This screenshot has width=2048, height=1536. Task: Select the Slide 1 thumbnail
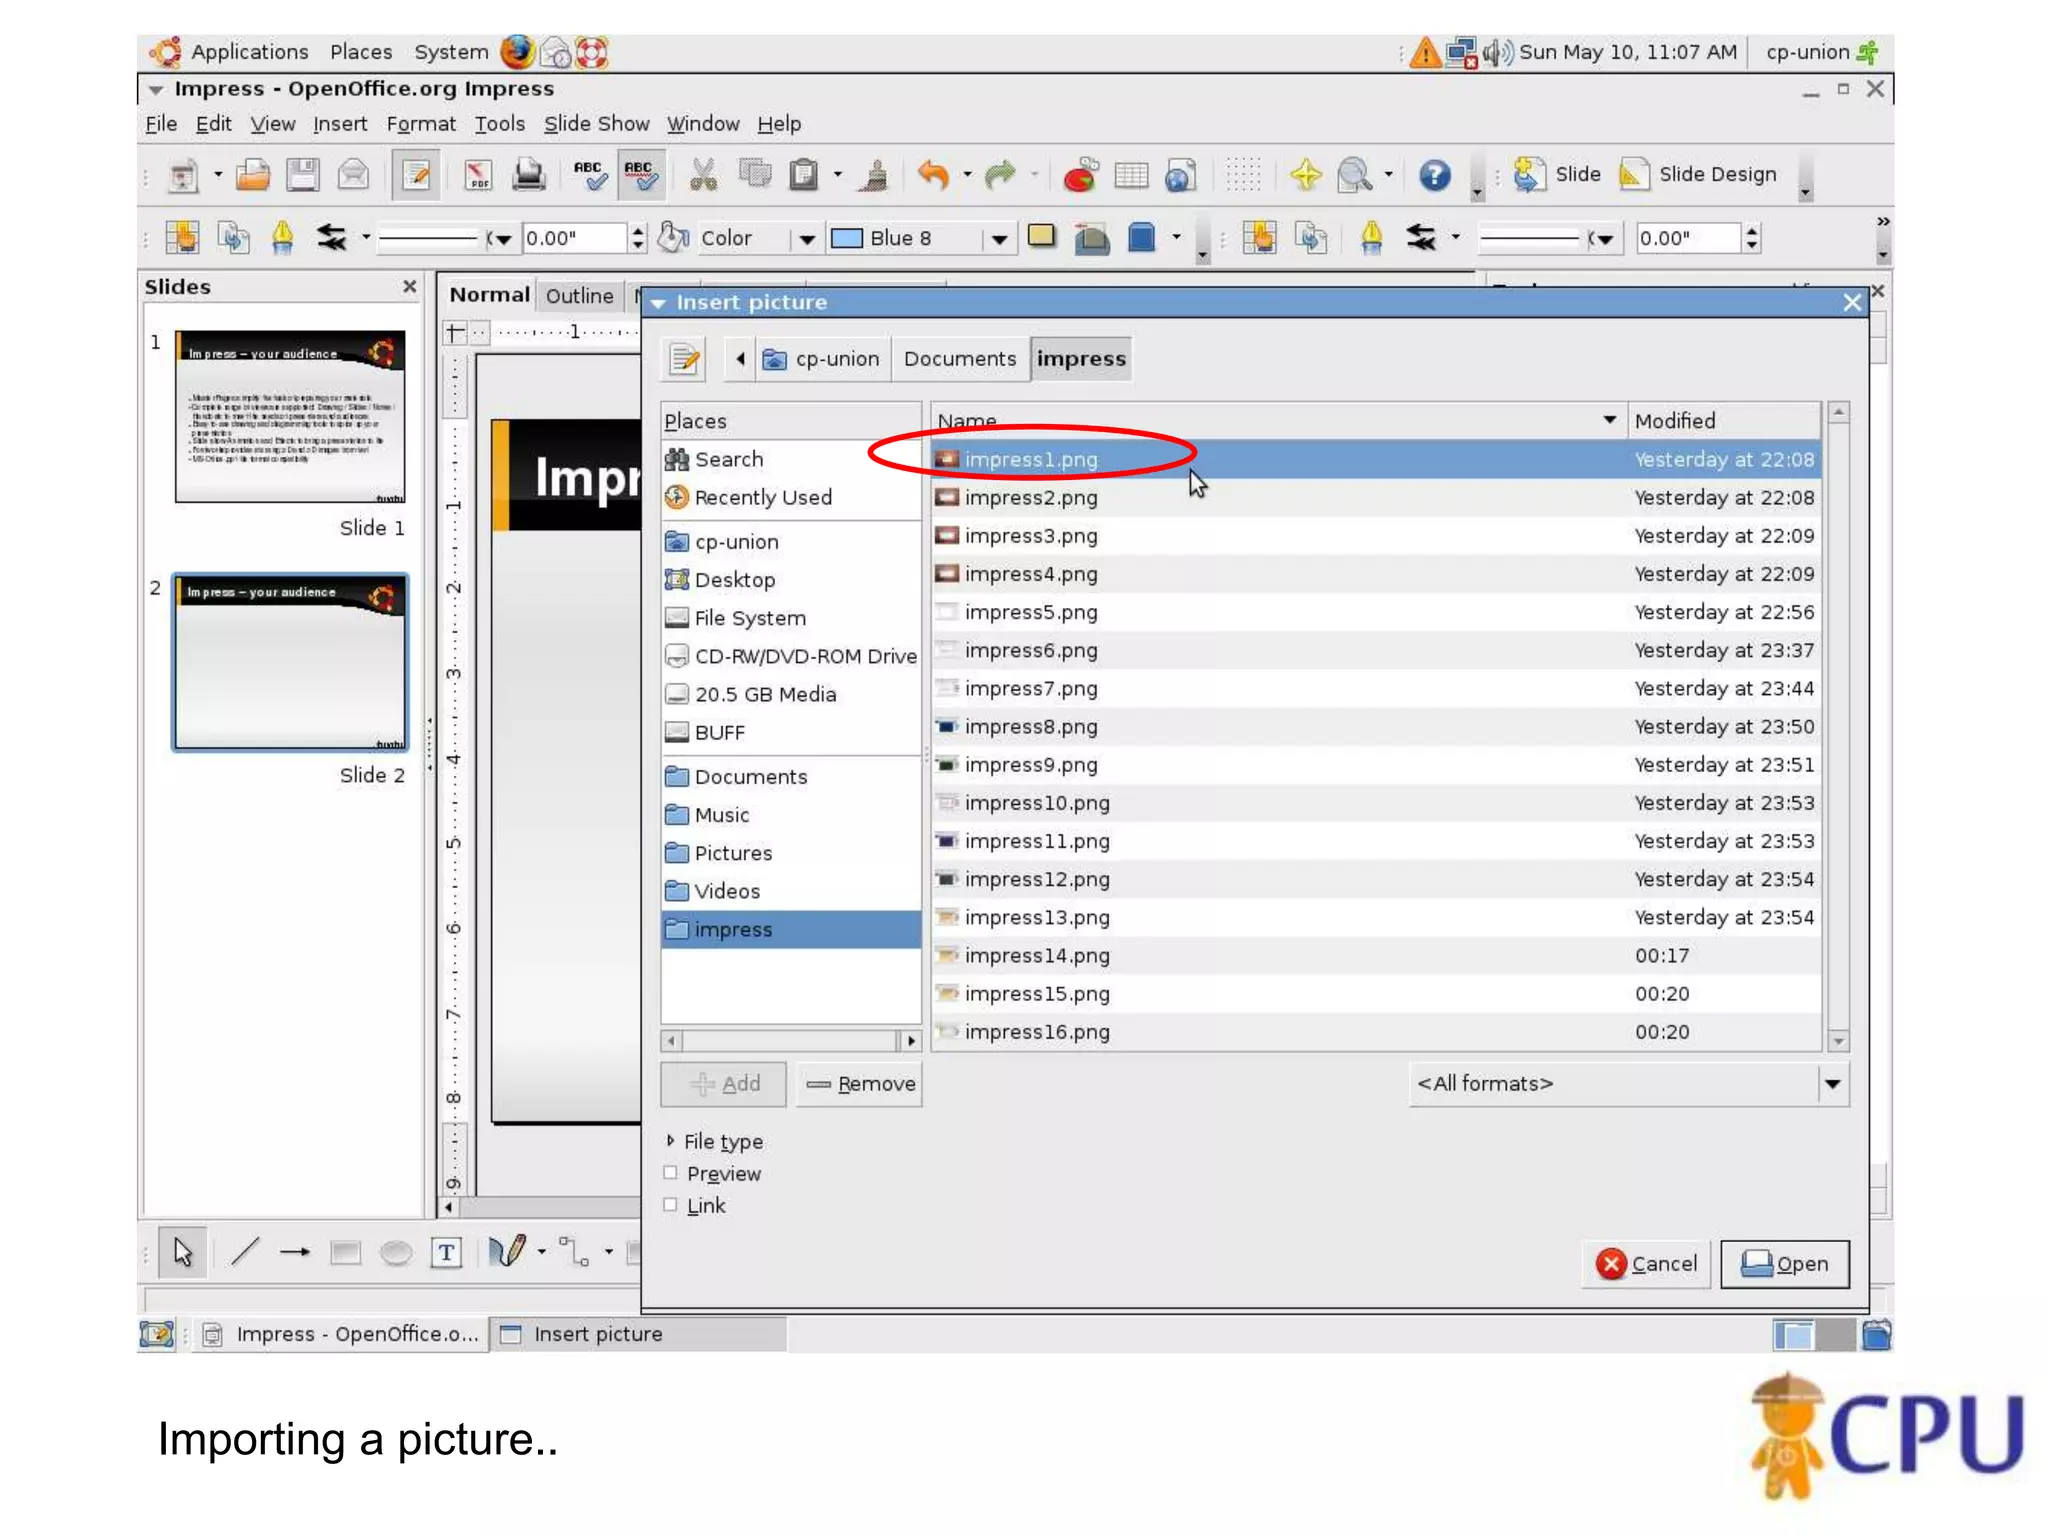pos(290,417)
